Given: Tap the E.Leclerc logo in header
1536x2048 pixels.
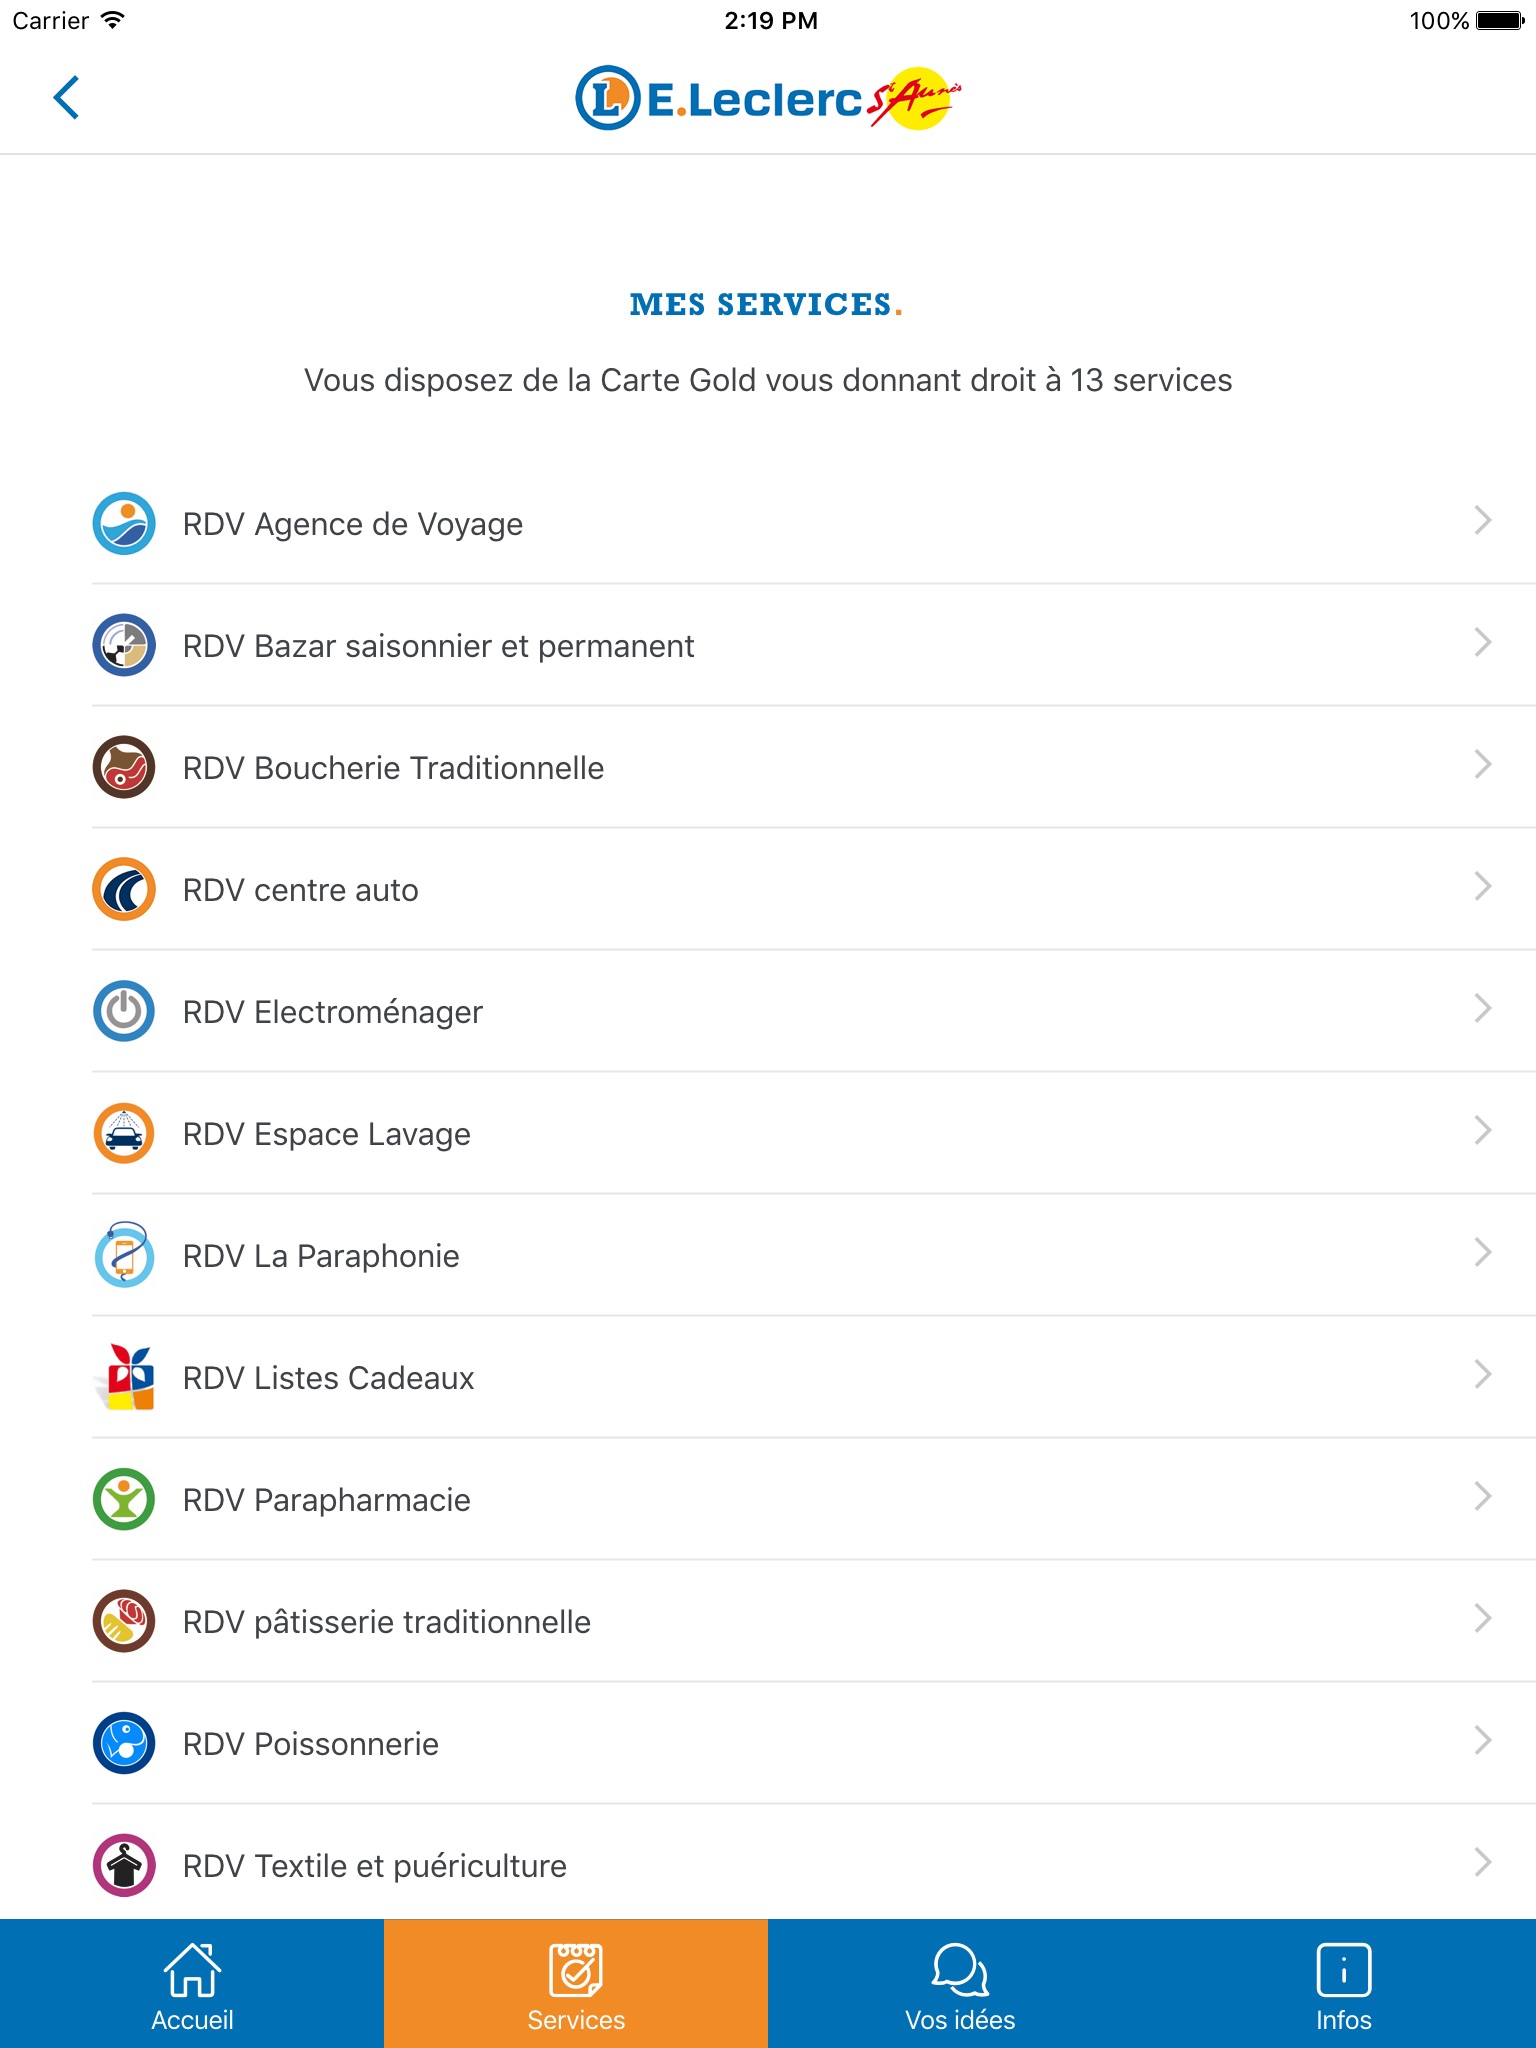Looking at the screenshot, I should 767,98.
